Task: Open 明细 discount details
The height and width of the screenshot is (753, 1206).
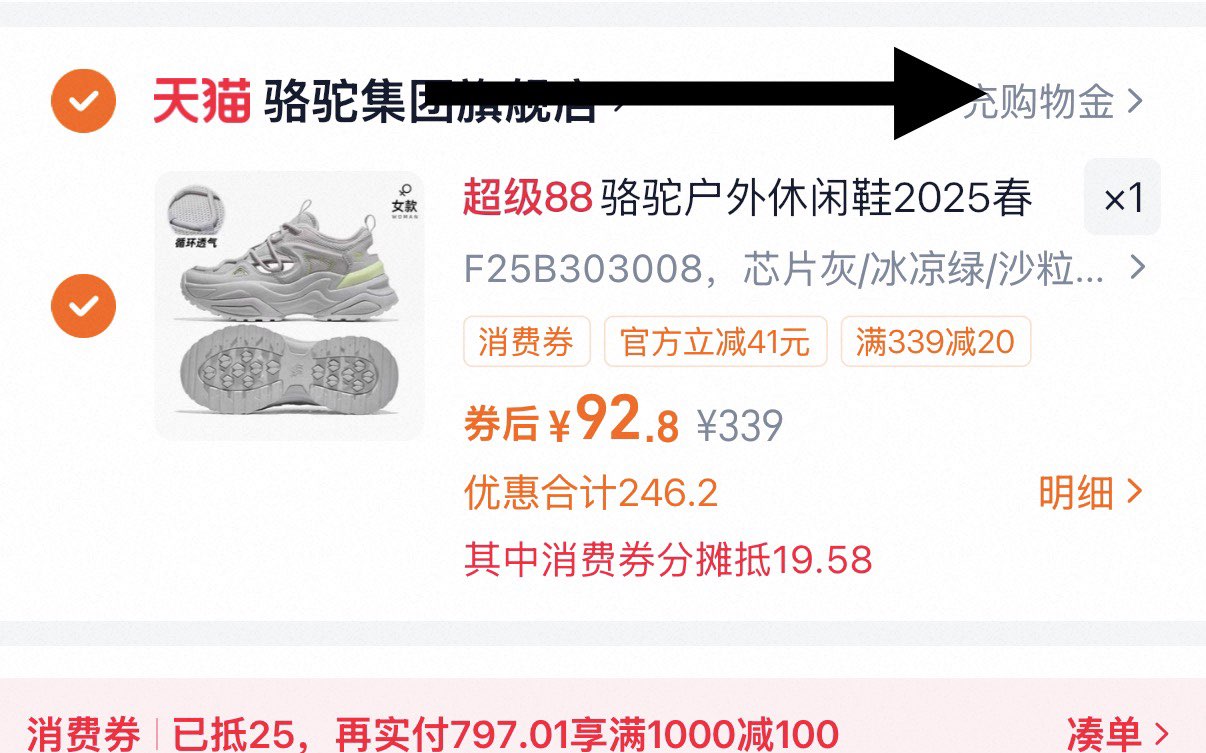Action: point(1090,492)
